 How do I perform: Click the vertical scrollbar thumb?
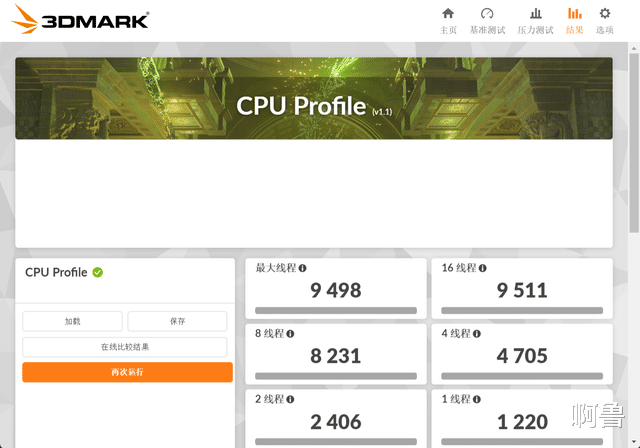(634, 143)
